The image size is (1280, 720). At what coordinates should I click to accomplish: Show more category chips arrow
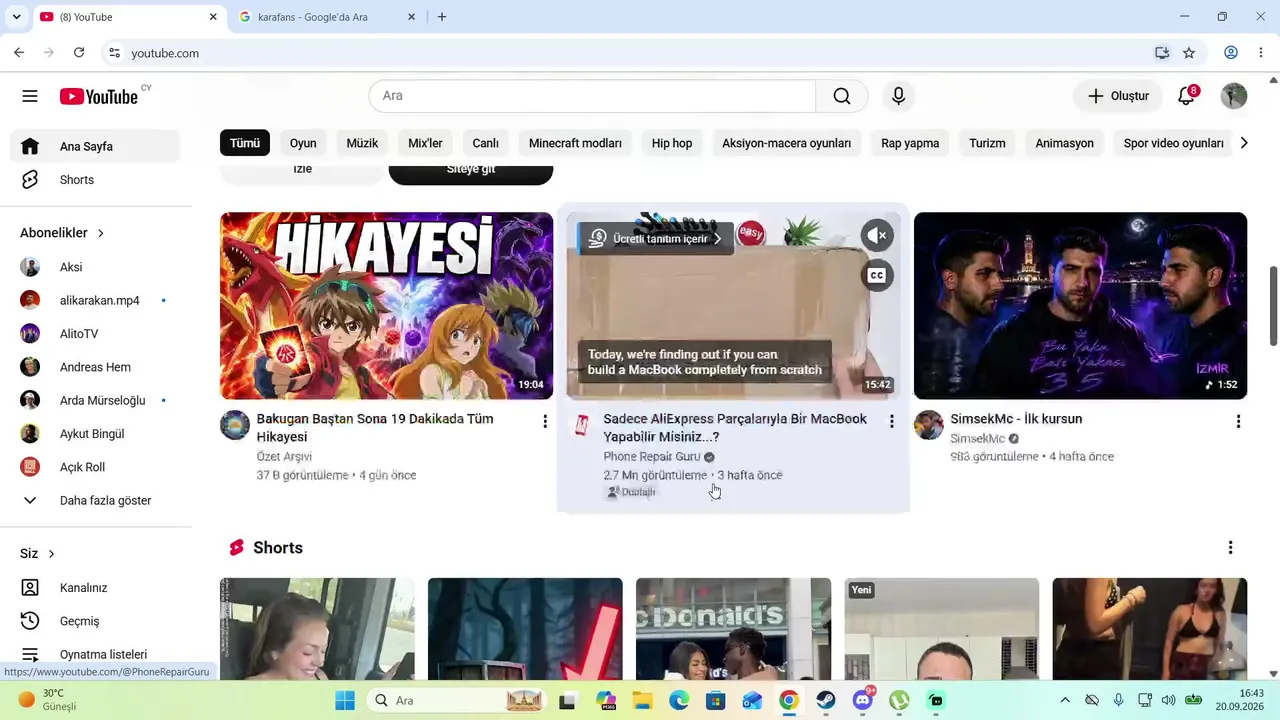[x=1243, y=143]
